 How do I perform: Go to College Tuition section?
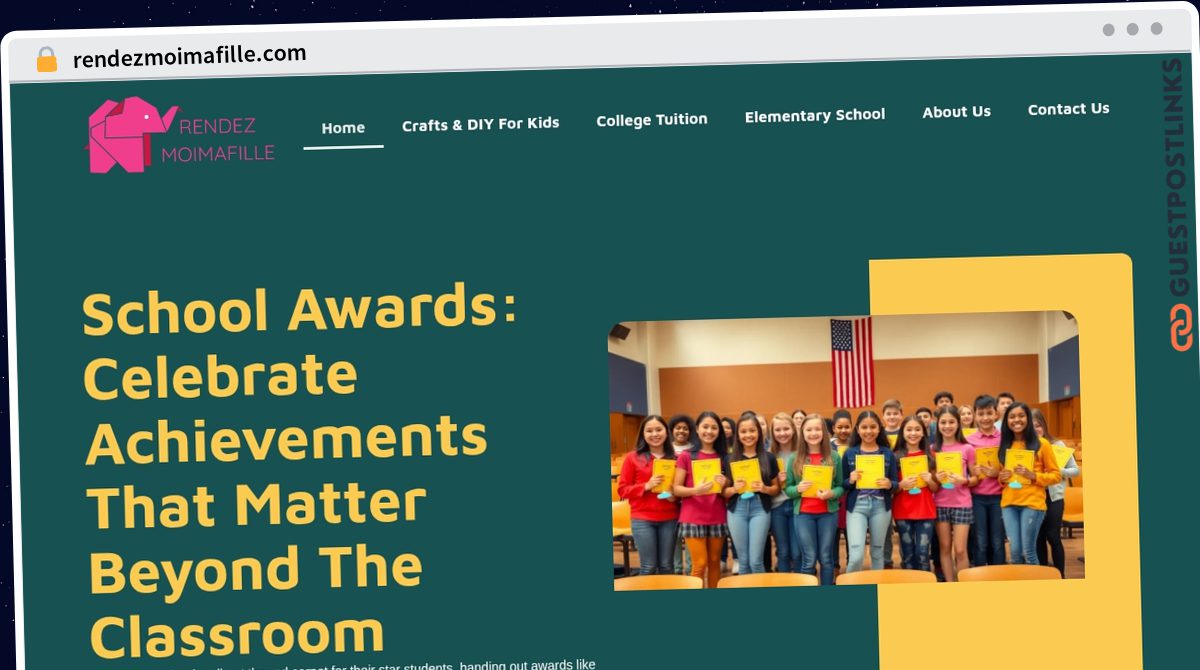(x=652, y=120)
